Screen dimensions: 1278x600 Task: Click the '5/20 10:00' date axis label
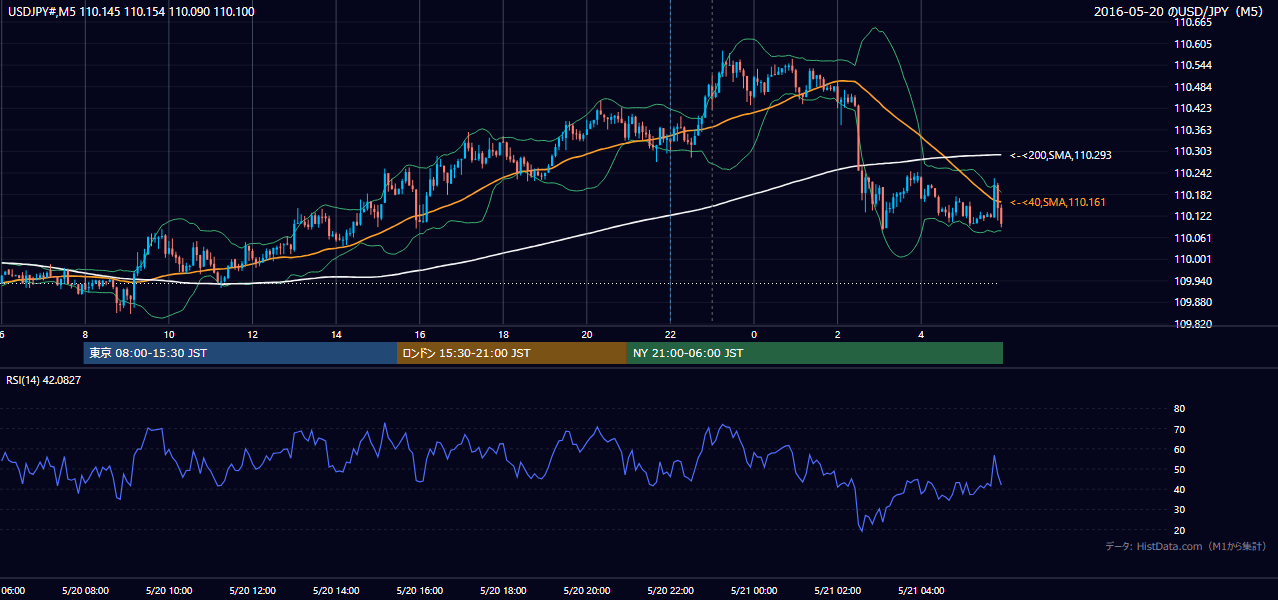168,590
